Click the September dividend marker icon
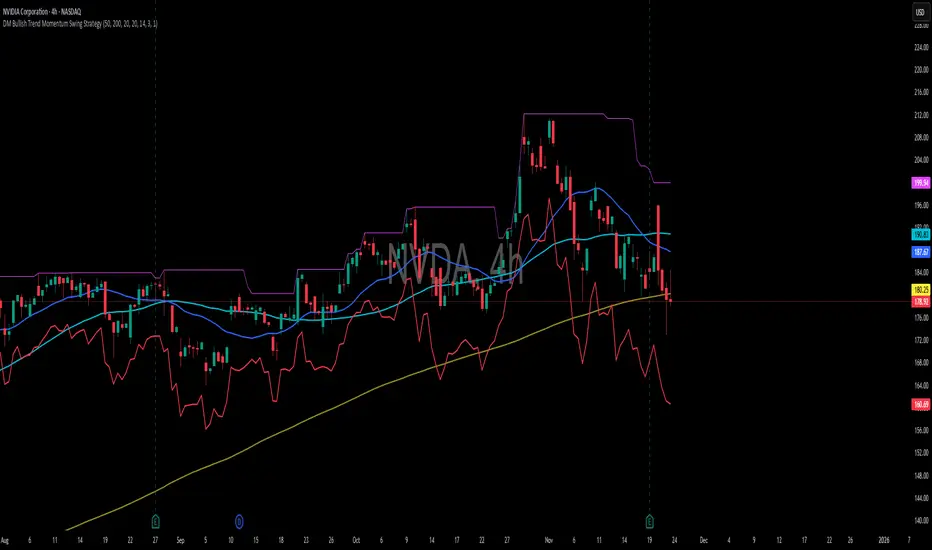 [239, 522]
